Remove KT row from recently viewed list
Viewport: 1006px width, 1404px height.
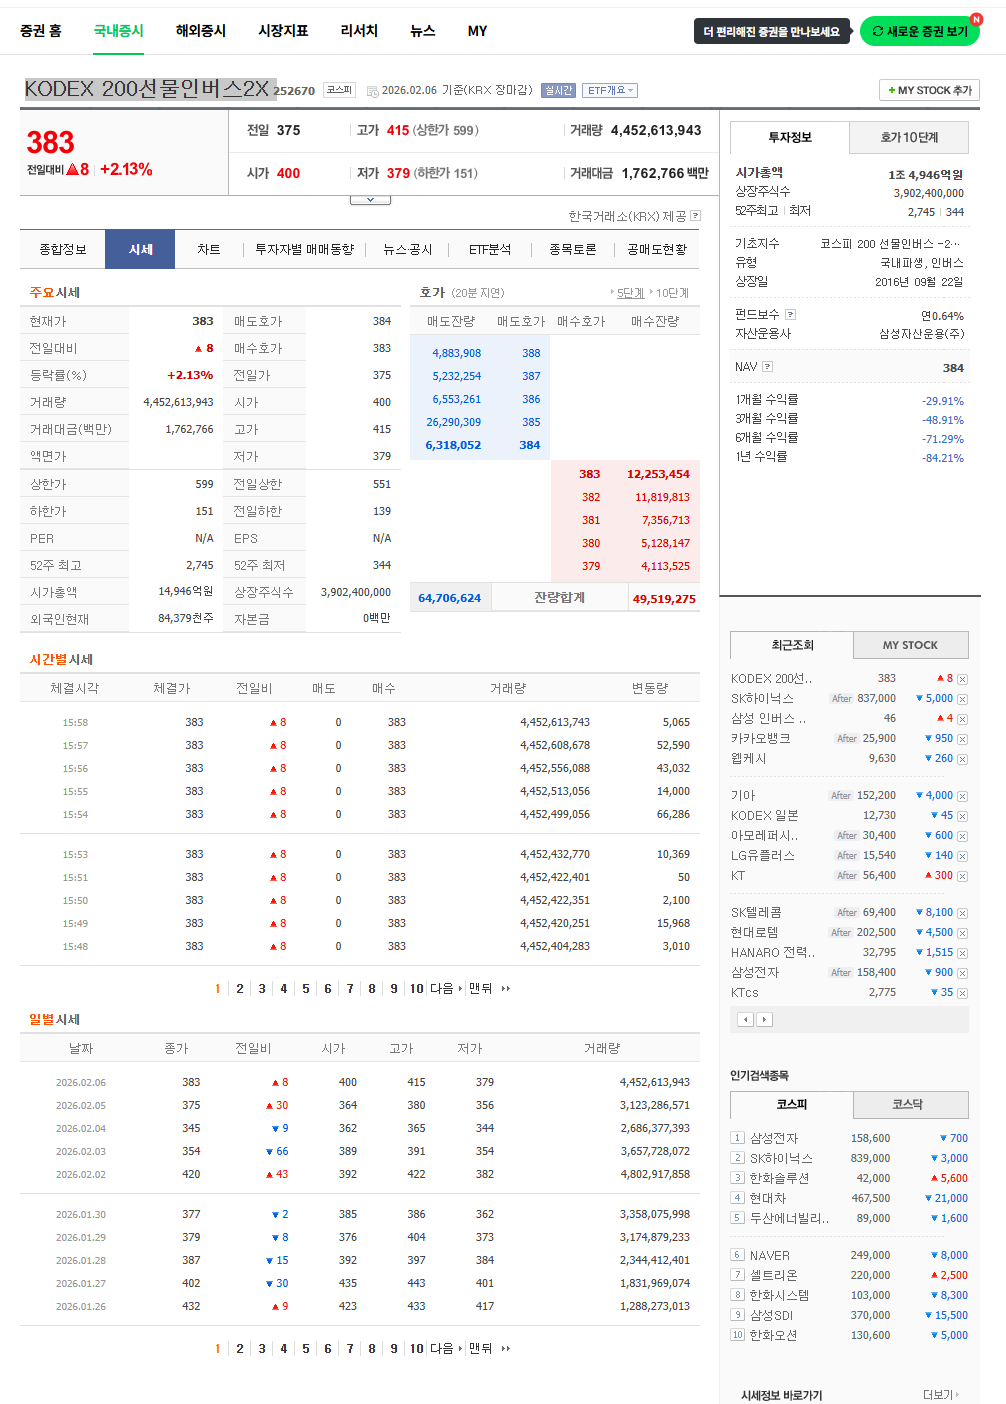coord(962,876)
